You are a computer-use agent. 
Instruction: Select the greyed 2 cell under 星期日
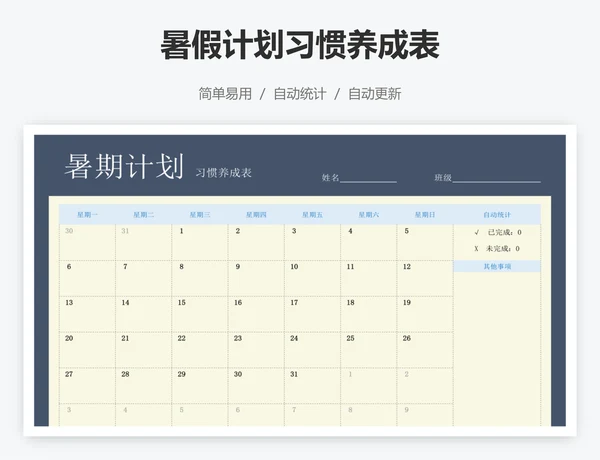coord(425,386)
